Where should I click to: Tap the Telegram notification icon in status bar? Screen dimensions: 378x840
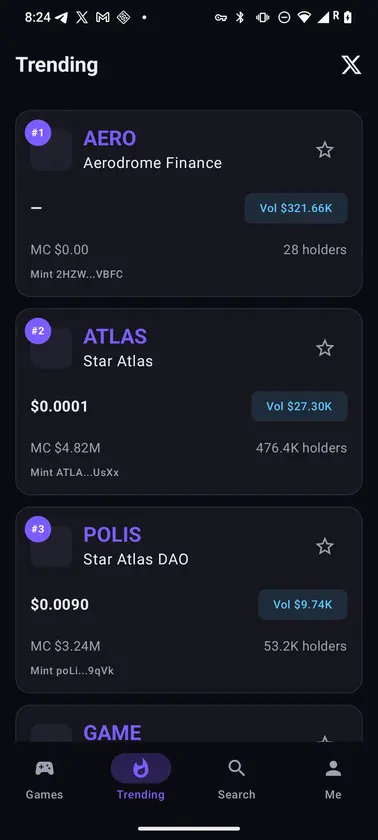(62, 17)
